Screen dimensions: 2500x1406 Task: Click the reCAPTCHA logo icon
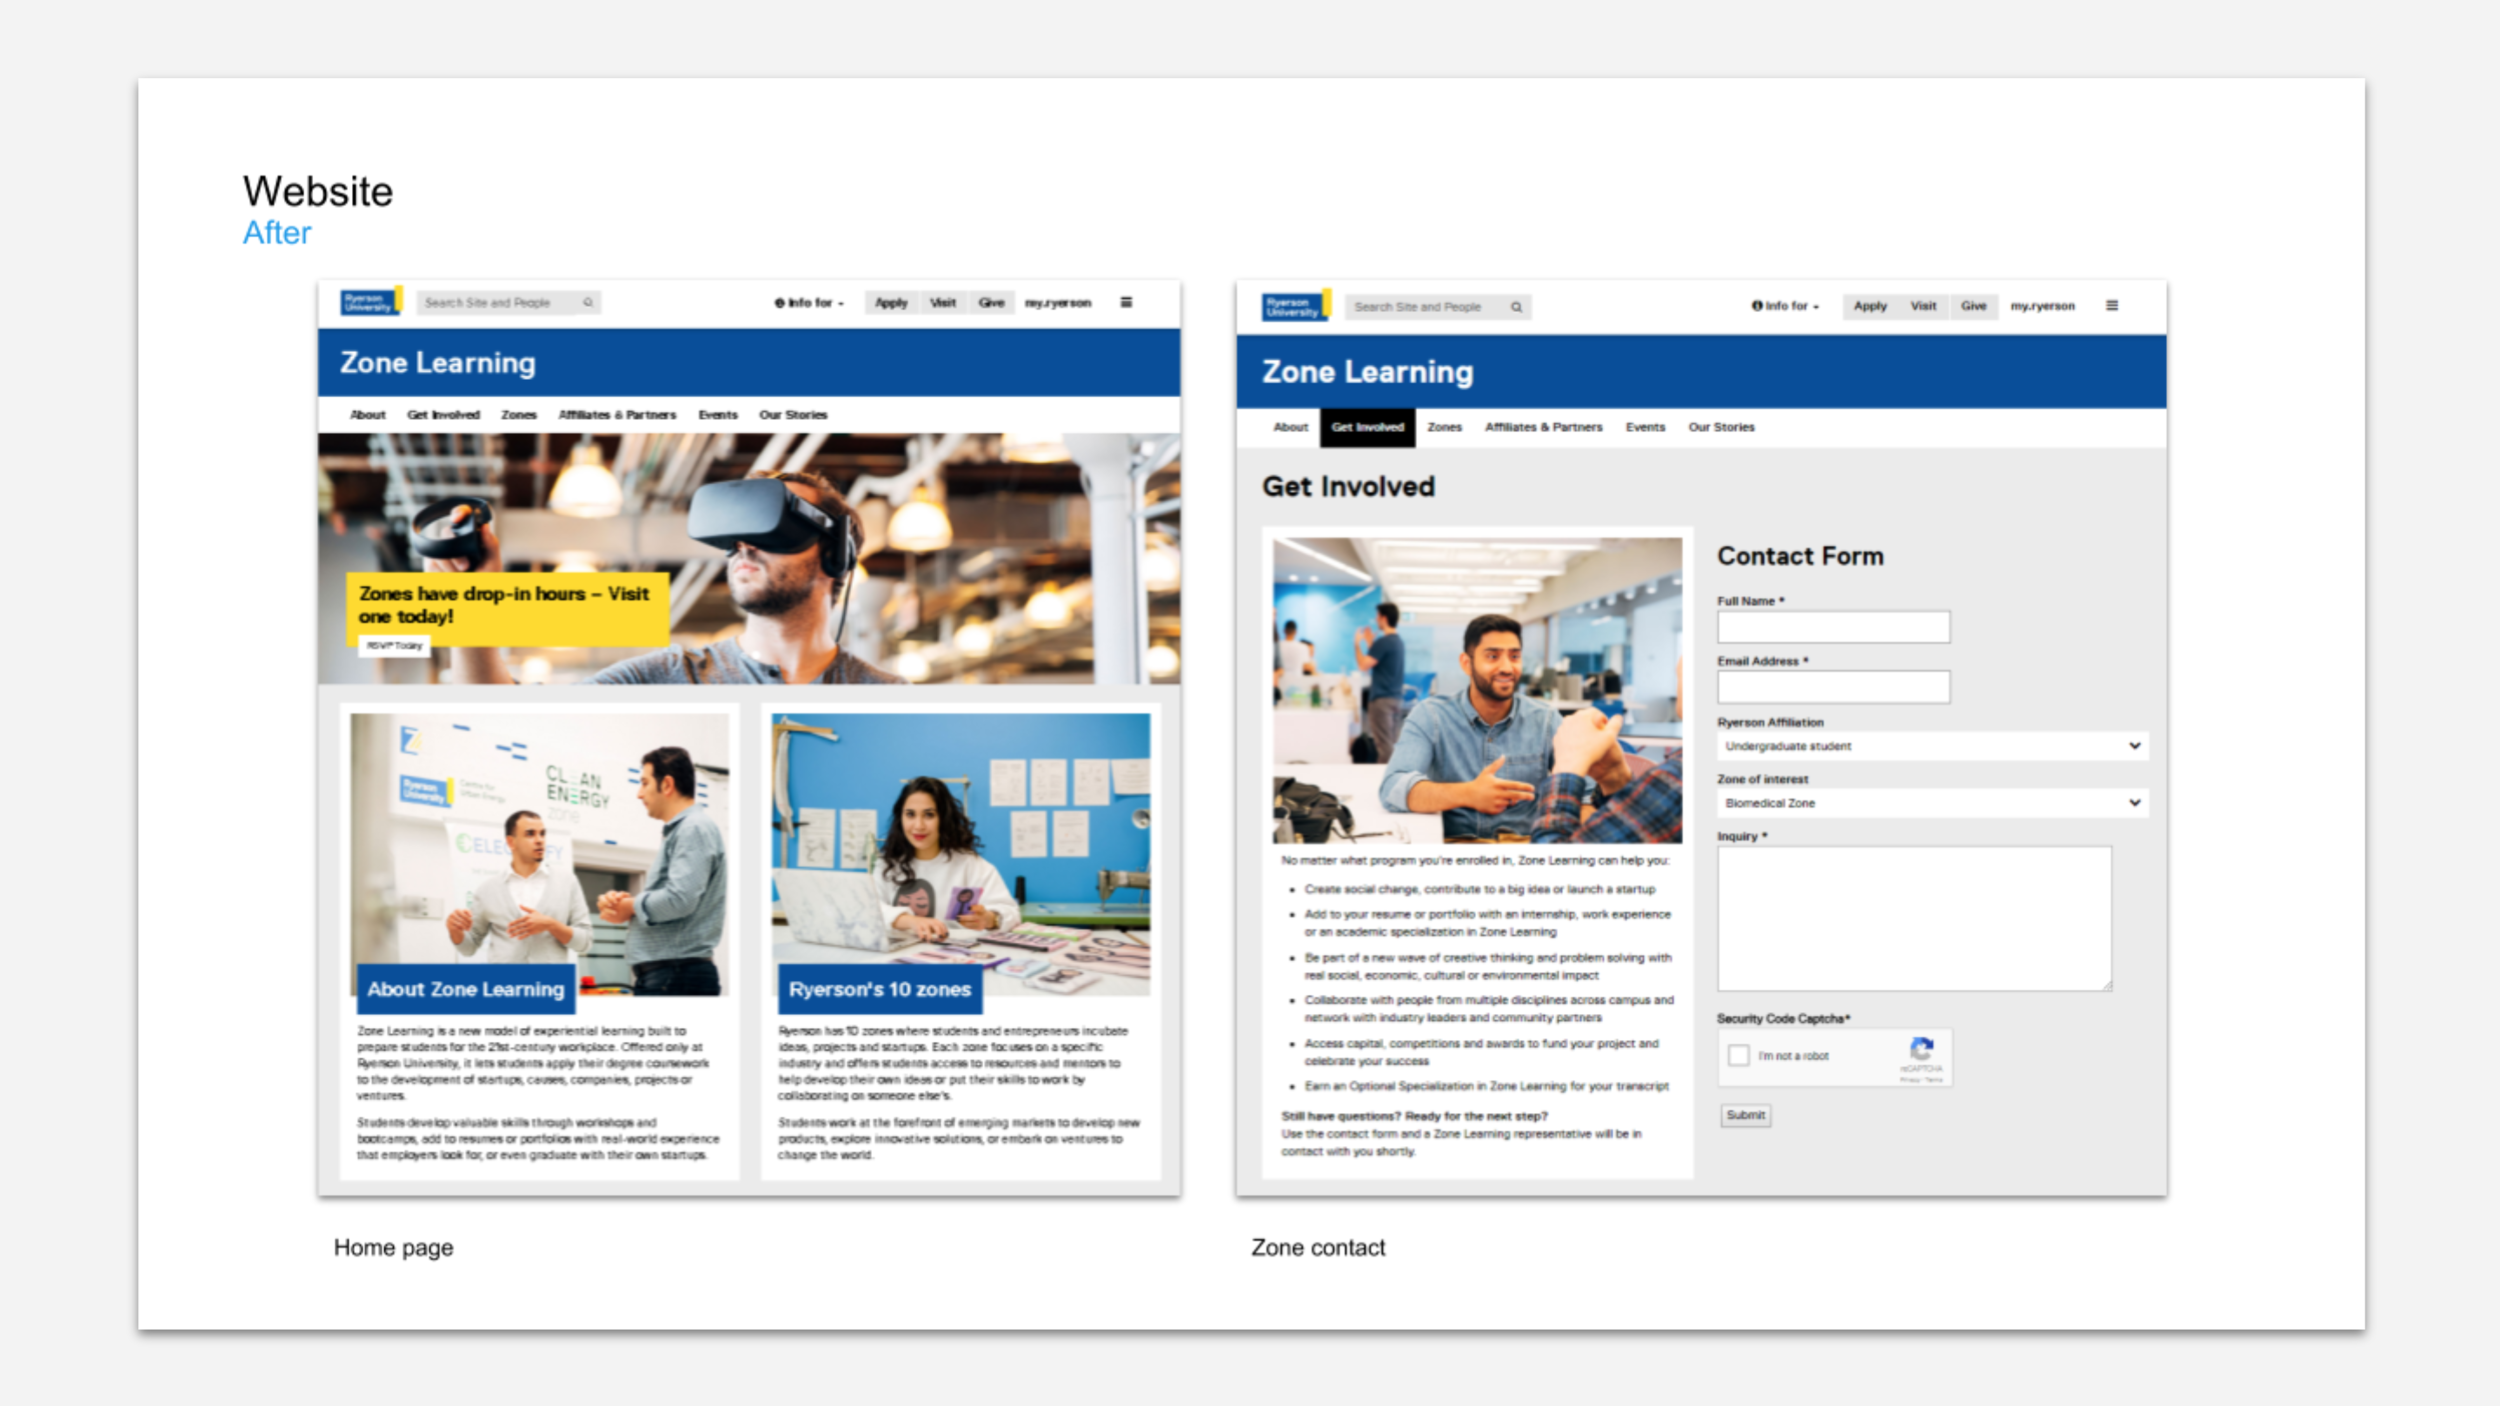click(1921, 1049)
